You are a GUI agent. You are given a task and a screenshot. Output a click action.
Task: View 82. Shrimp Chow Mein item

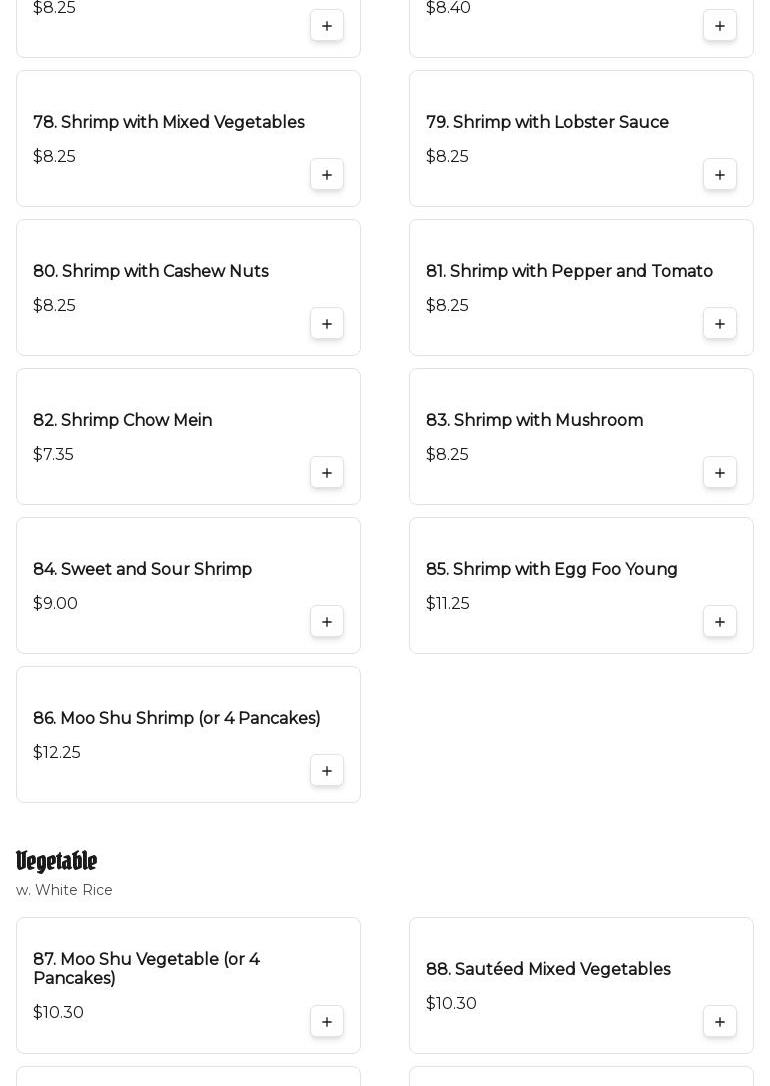pos(123,421)
